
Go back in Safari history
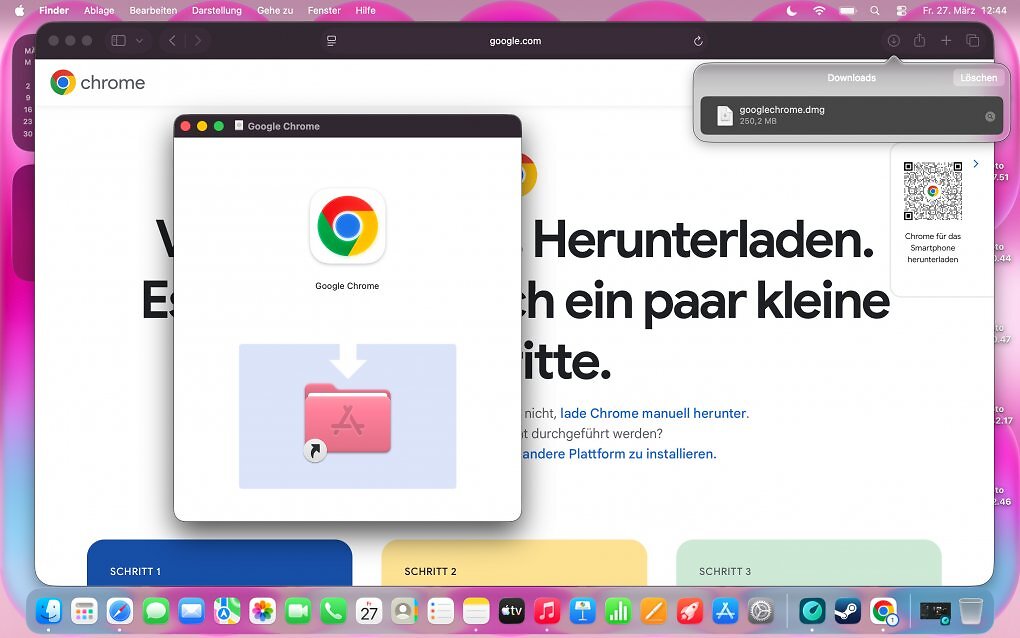pos(172,40)
